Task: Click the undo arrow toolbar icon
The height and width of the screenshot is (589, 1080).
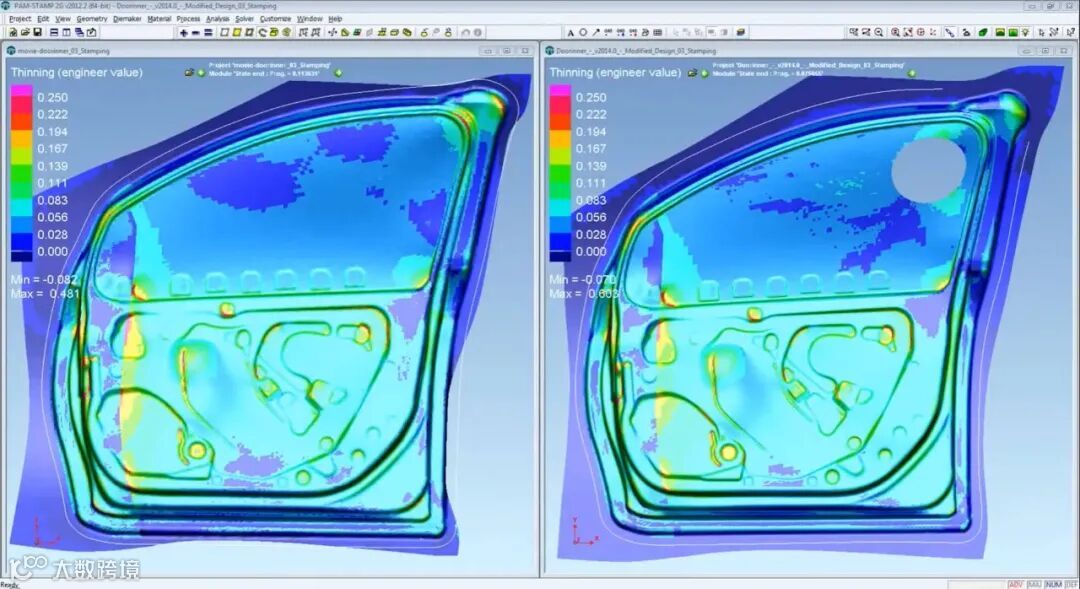Action: pyautogui.click(x=465, y=32)
